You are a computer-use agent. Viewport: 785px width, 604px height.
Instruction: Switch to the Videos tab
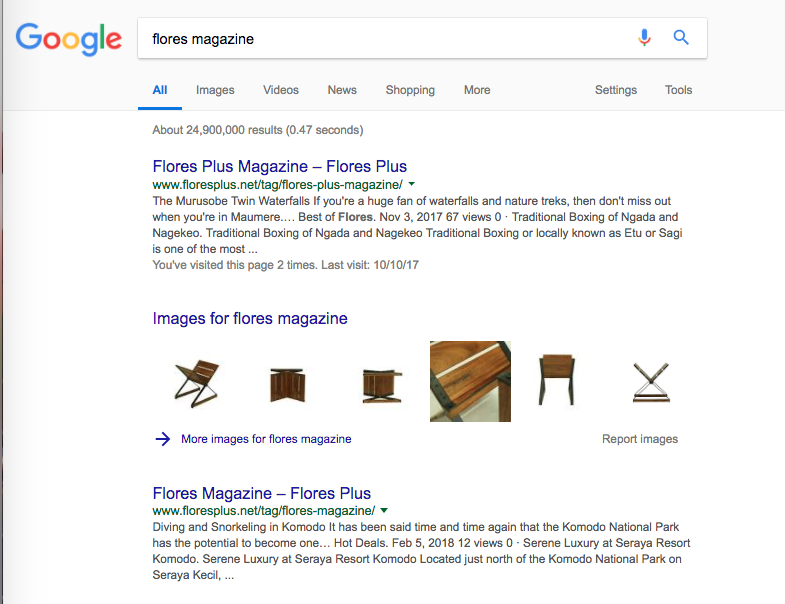point(281,90)
